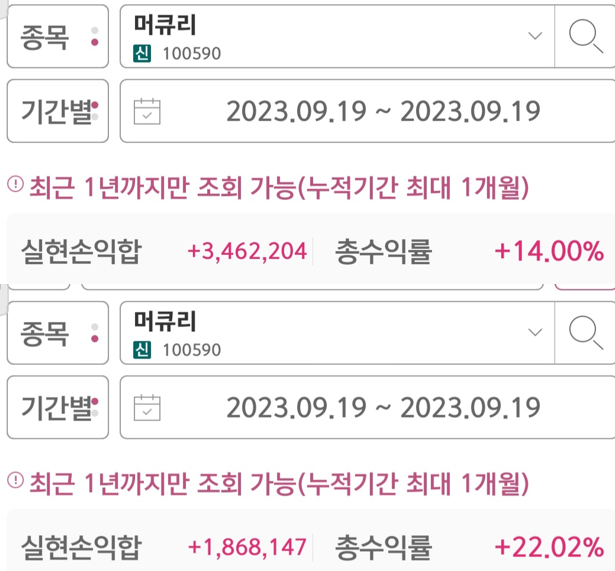Select the upper 2023.09.19 ~ 2023.09.19 date field
This screenshot has width=615, height=571.
(x=368, y=111)
